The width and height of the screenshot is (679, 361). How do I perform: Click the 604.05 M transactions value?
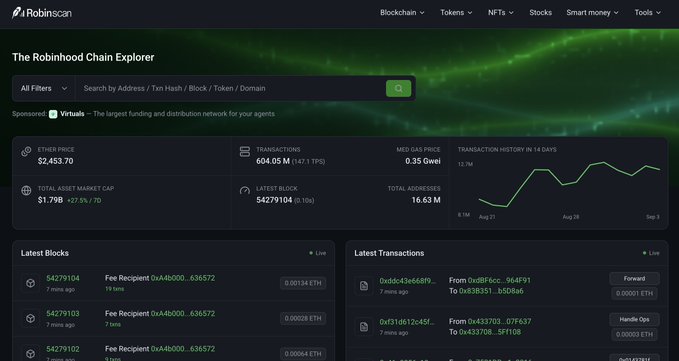[x=273, y=161]
